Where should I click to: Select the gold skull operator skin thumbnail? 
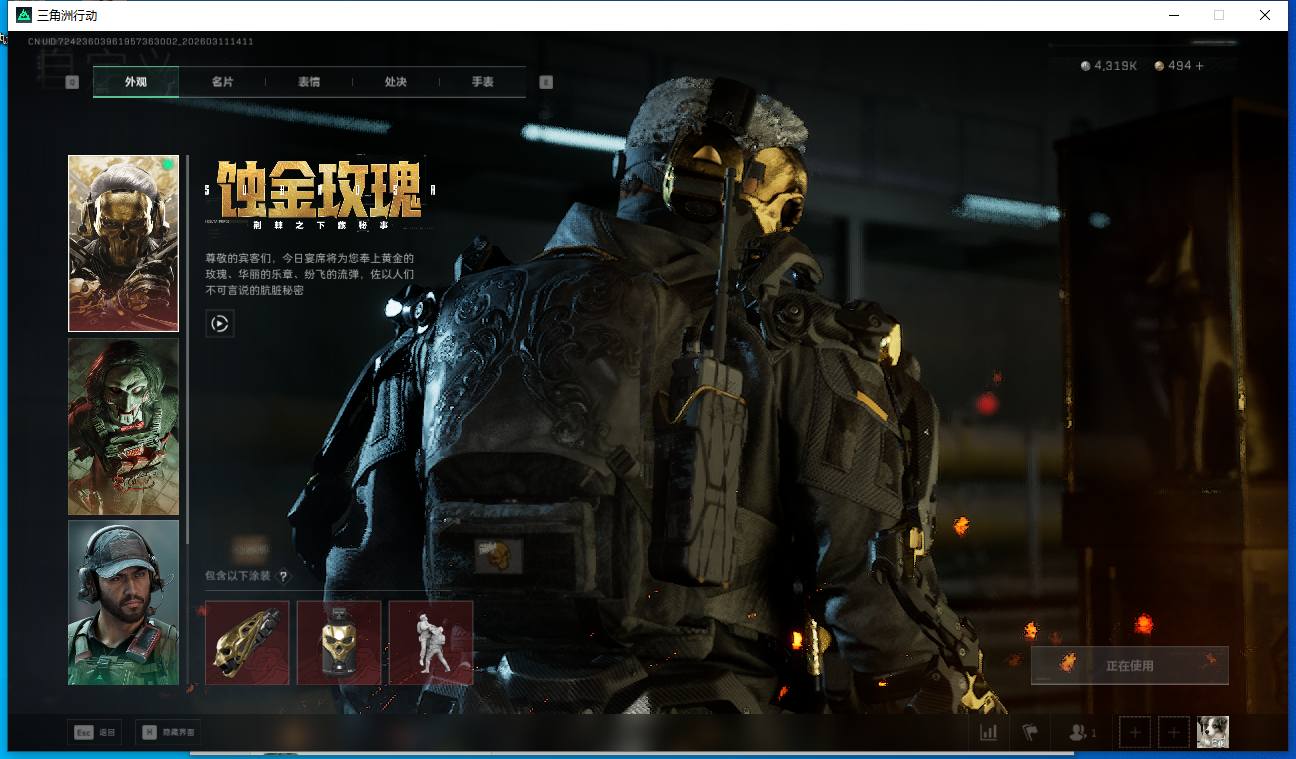coord(123,243)
